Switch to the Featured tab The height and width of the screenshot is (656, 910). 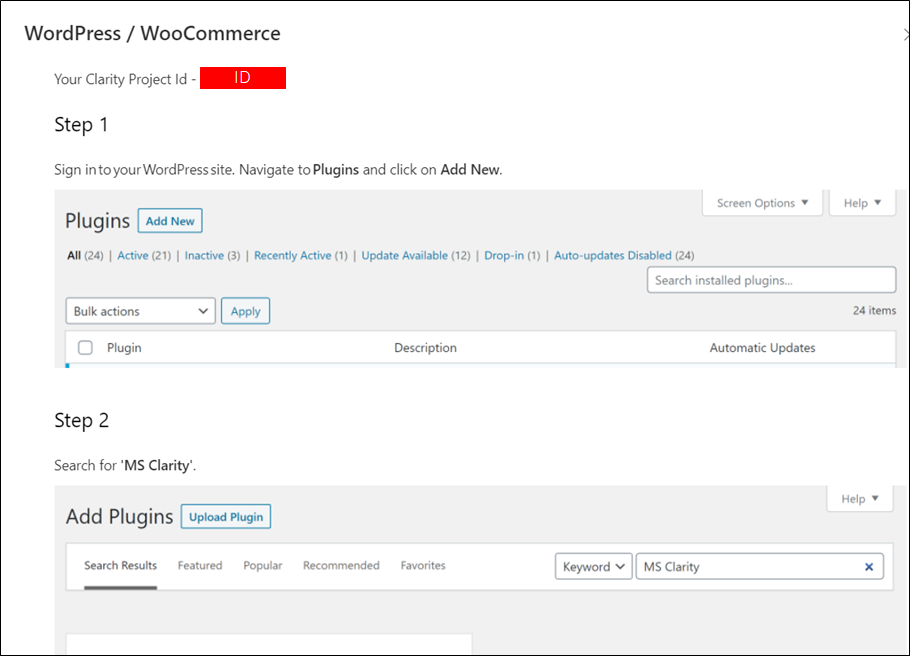click(x=200, y=566)
